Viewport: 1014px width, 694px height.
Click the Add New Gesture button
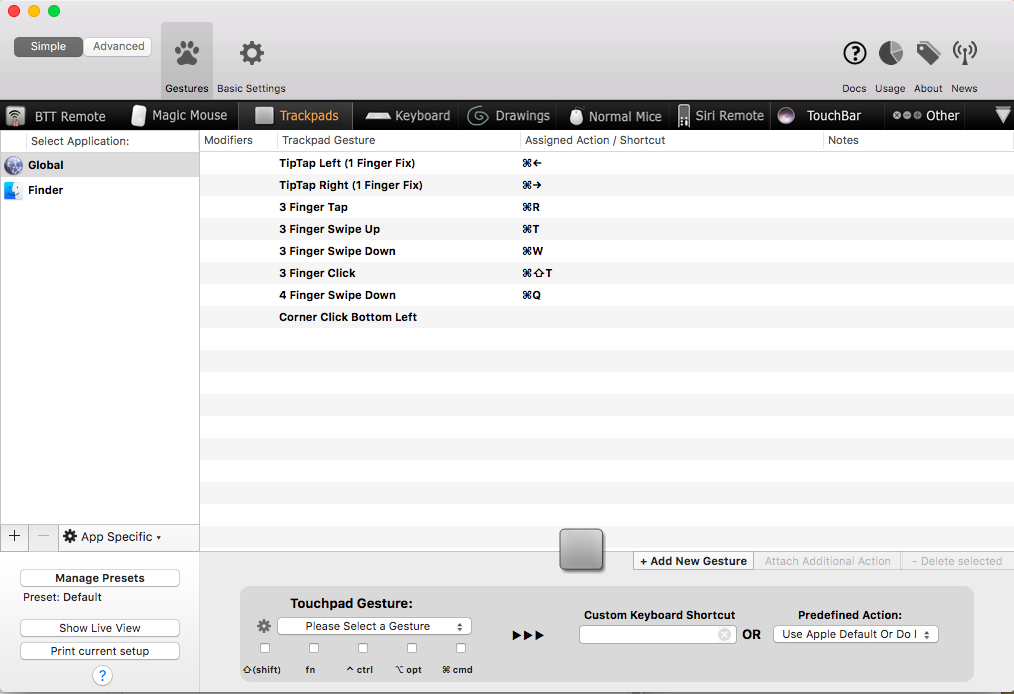(693, 561)
